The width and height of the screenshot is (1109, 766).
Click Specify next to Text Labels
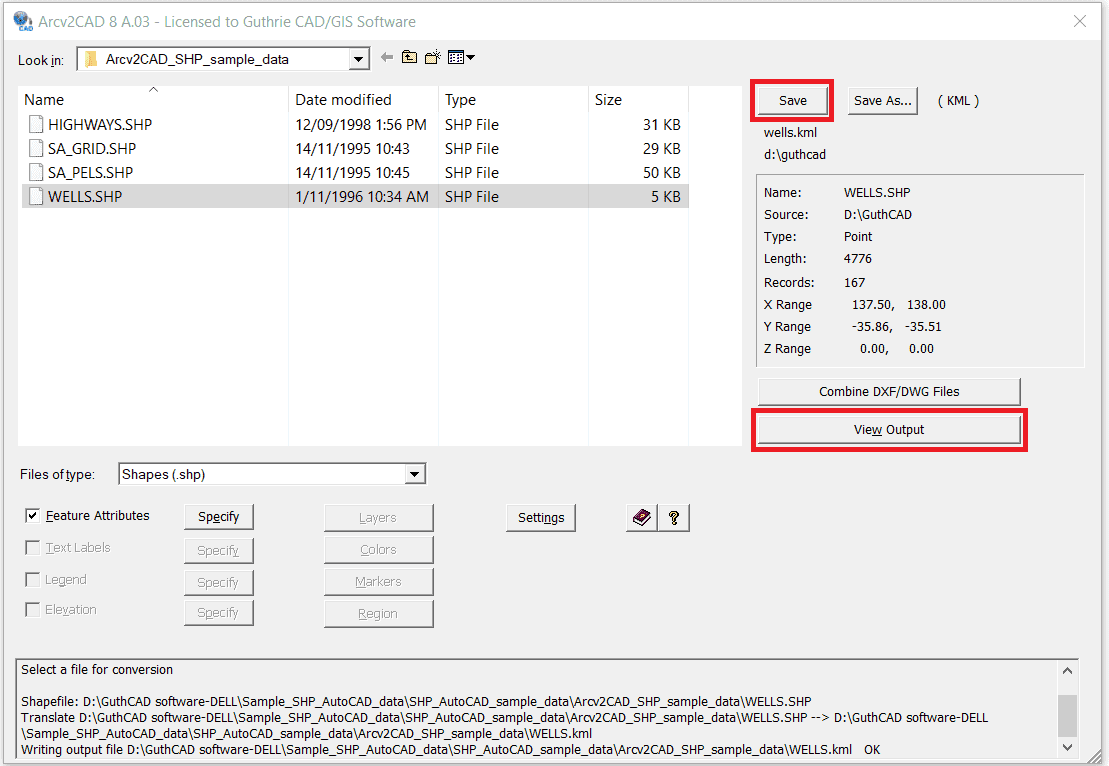[x=219, y=550]
